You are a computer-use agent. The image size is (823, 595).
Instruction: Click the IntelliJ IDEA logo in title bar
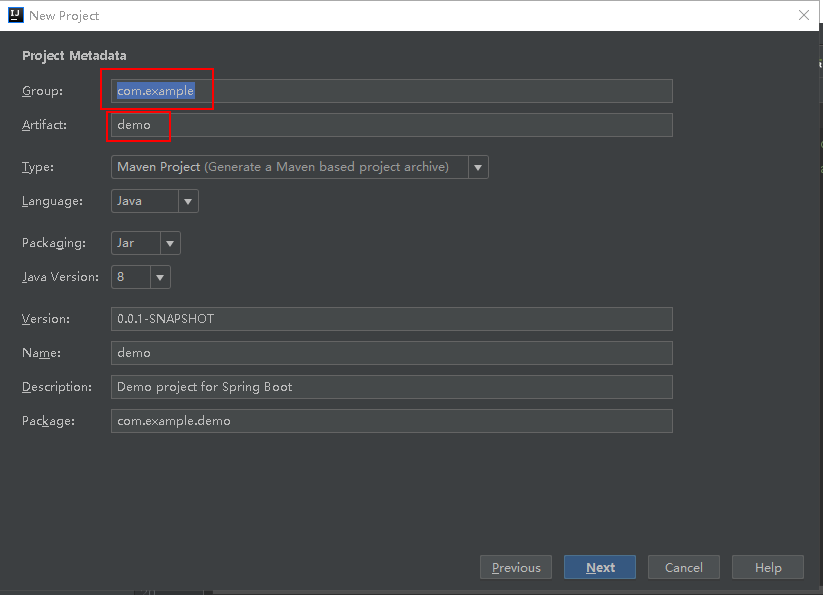[x=16, y=15]
